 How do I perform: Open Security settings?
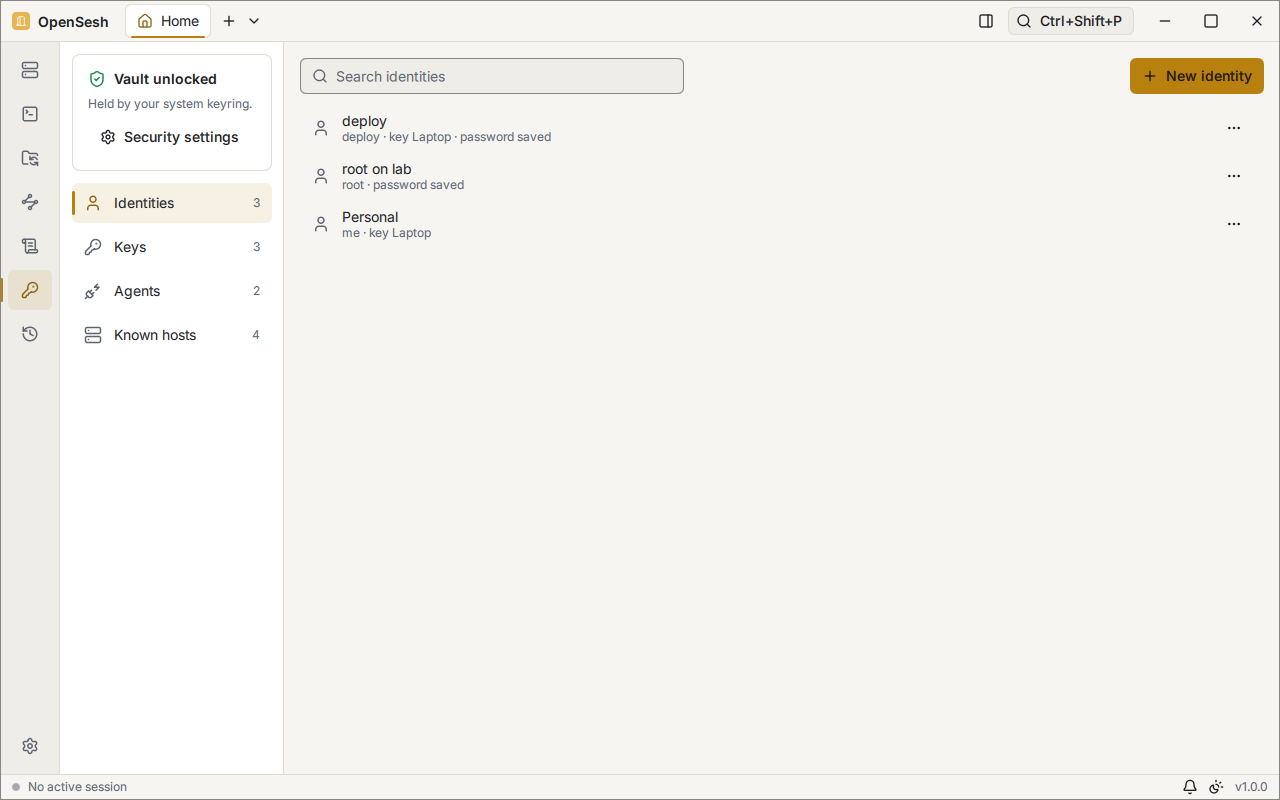click(170, 137)
